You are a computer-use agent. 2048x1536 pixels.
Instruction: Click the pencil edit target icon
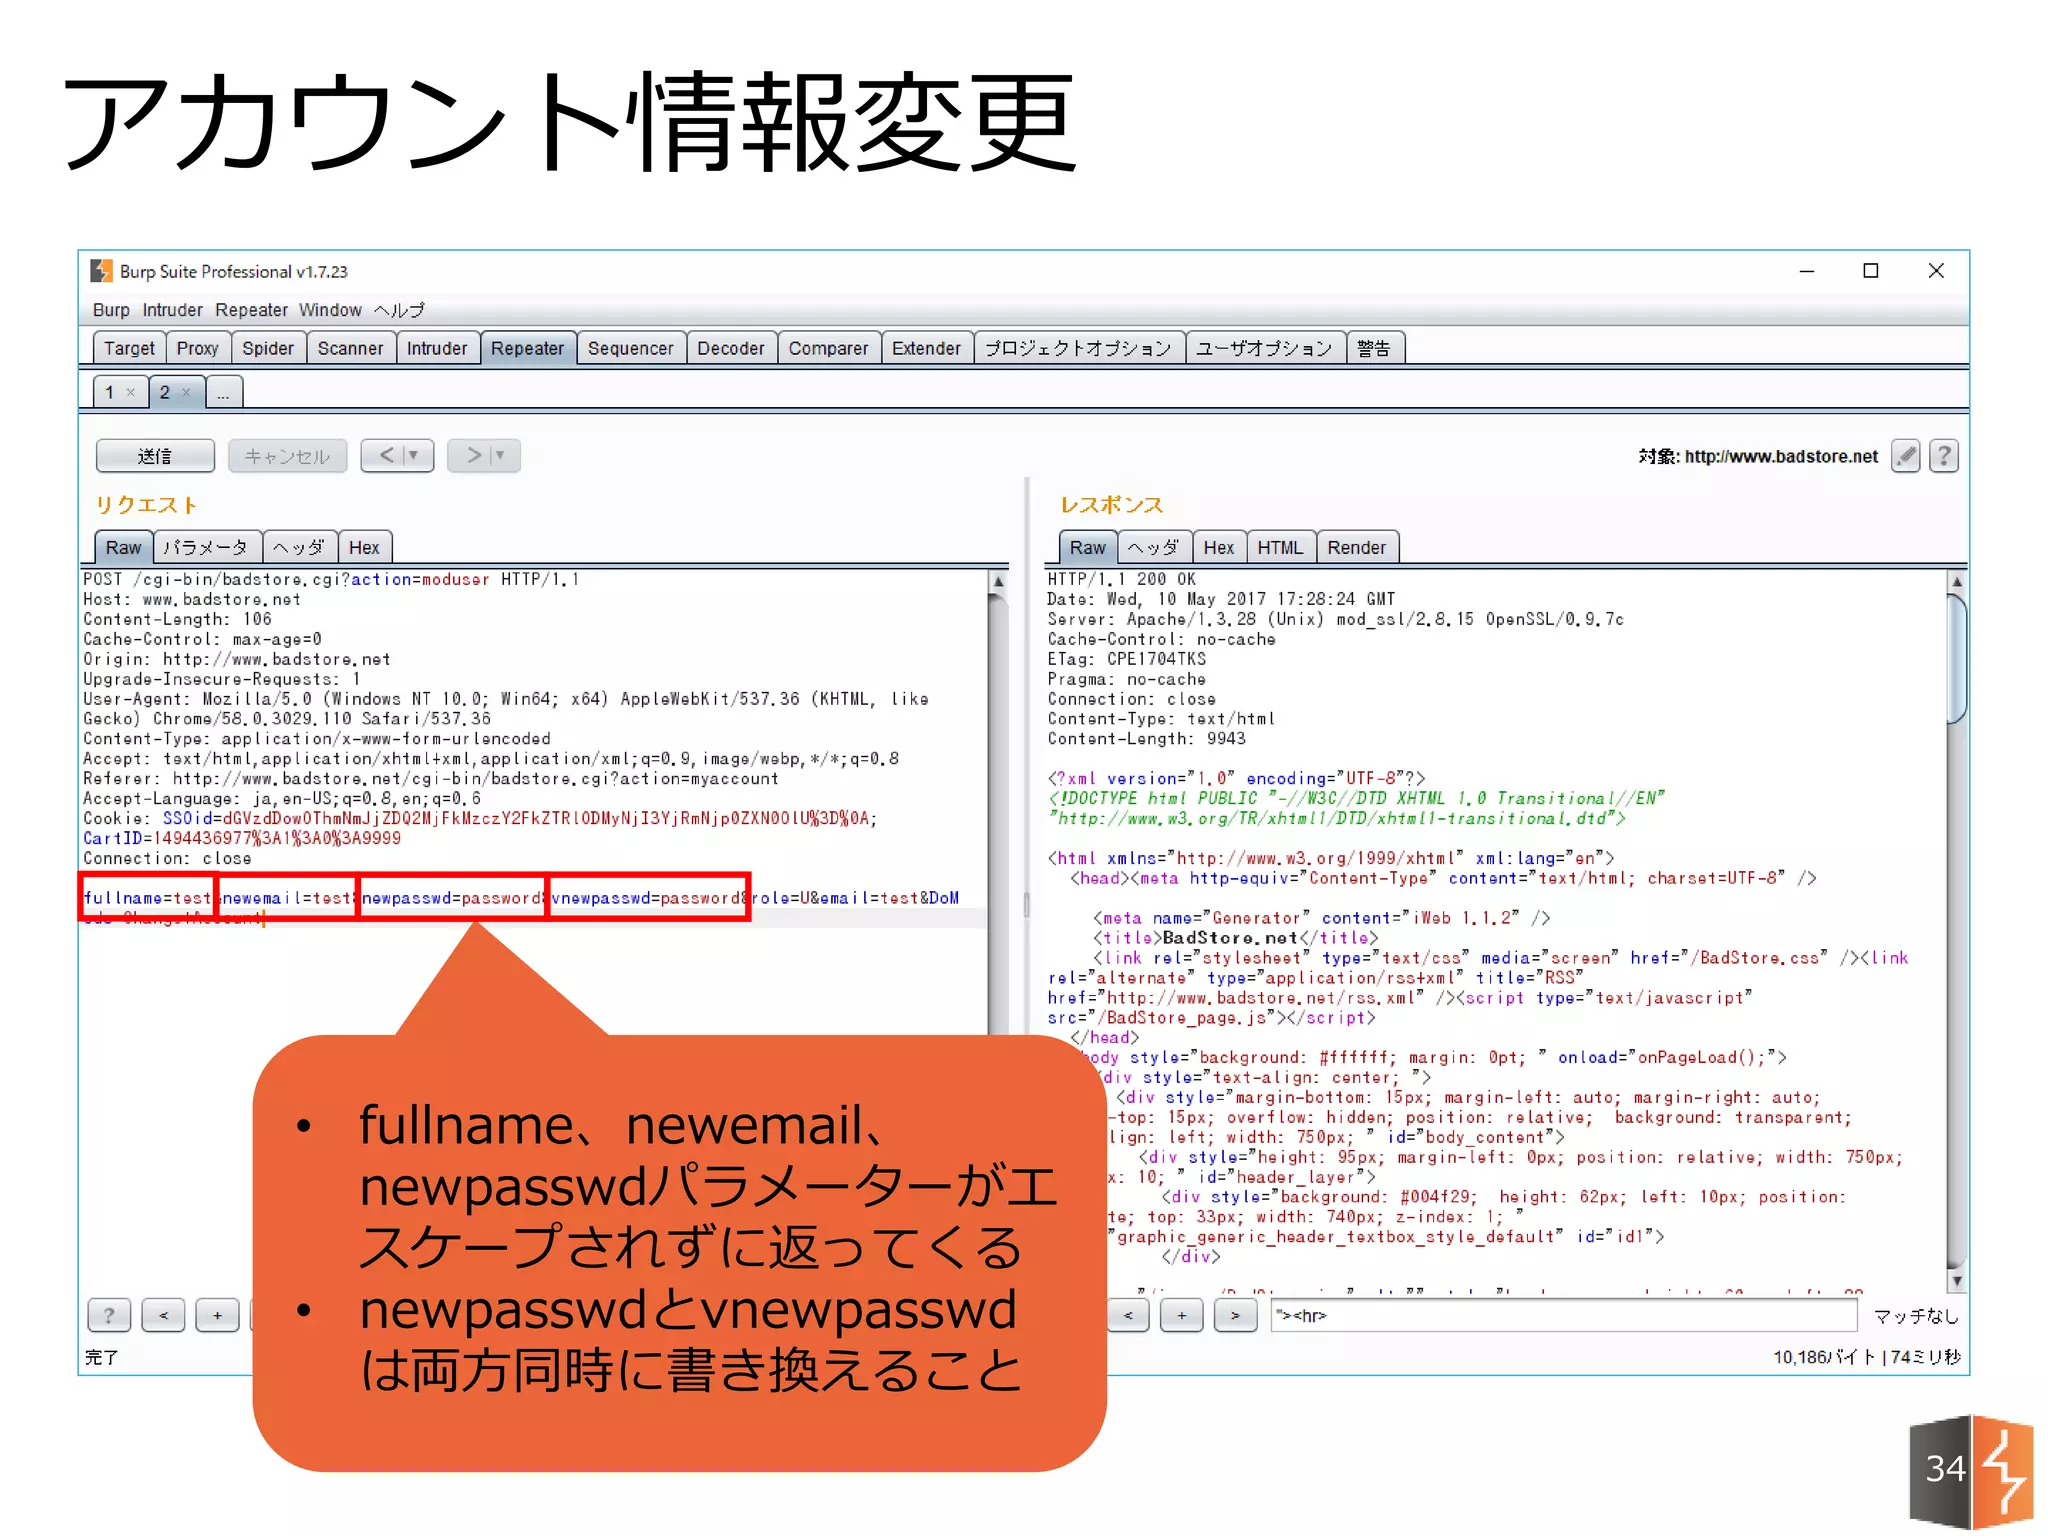click(x=1906, y=456)
